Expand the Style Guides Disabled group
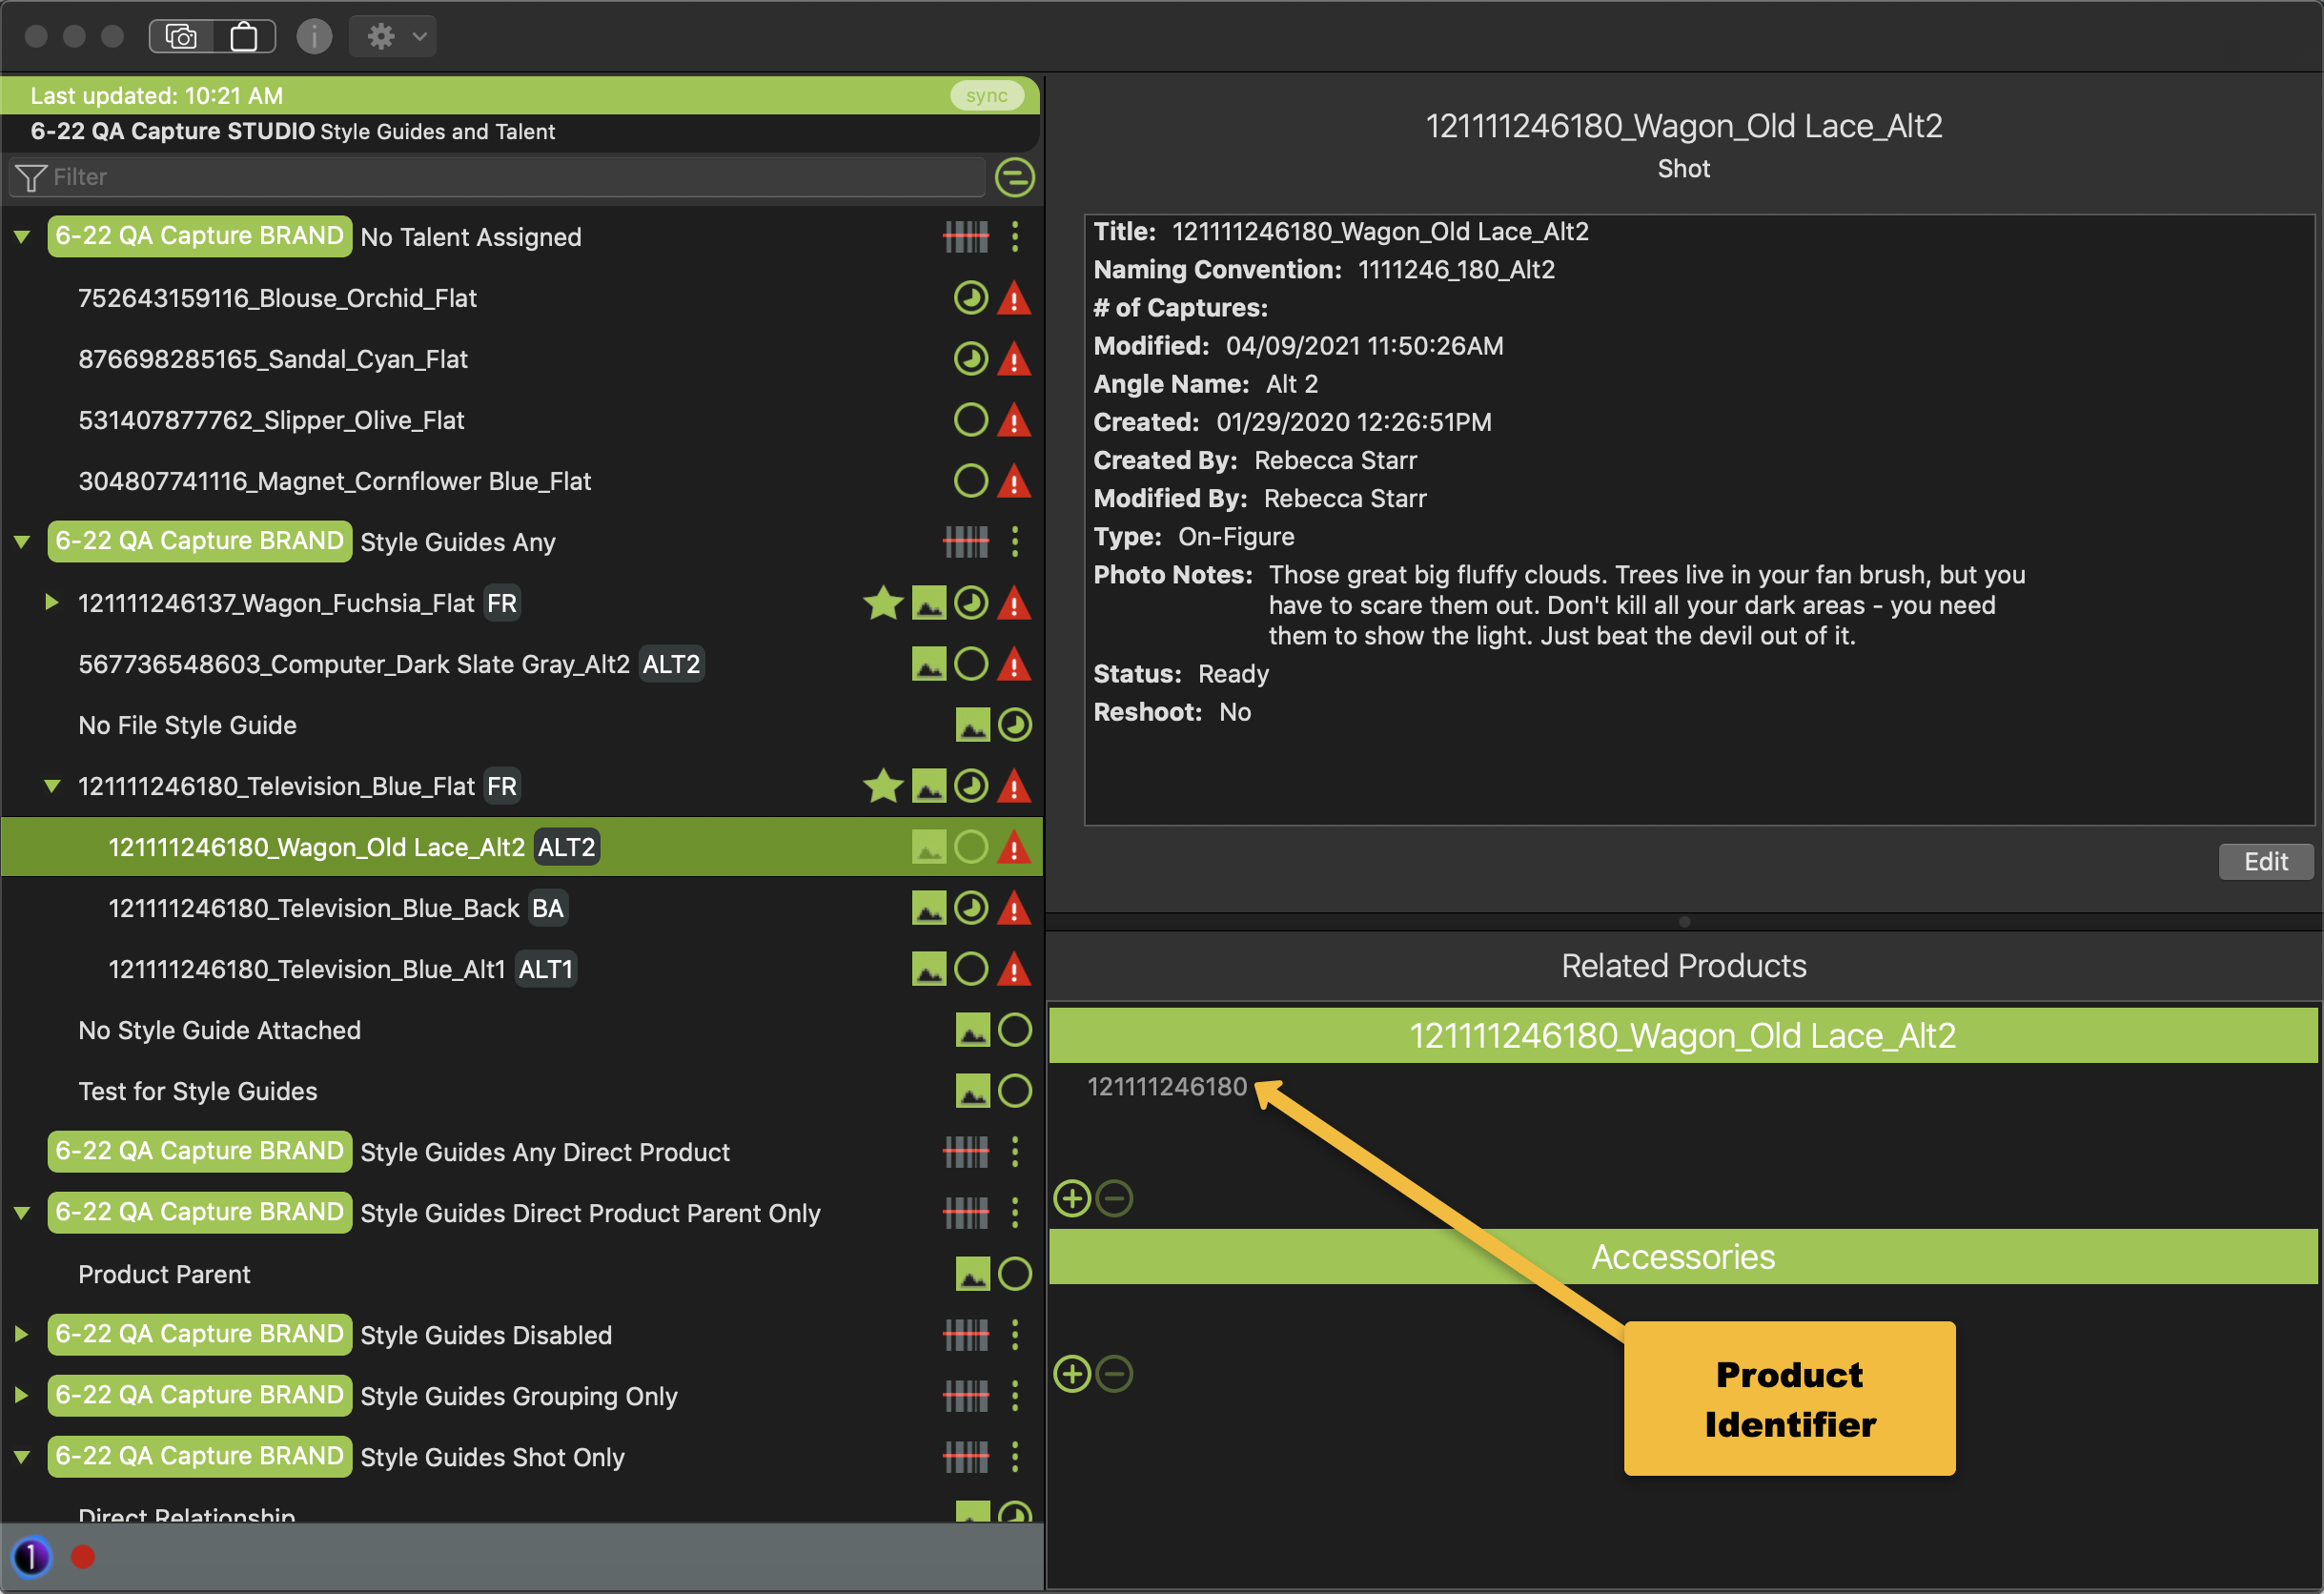The width and height of the screenshot is (2324, 1594). [21, 1335]
